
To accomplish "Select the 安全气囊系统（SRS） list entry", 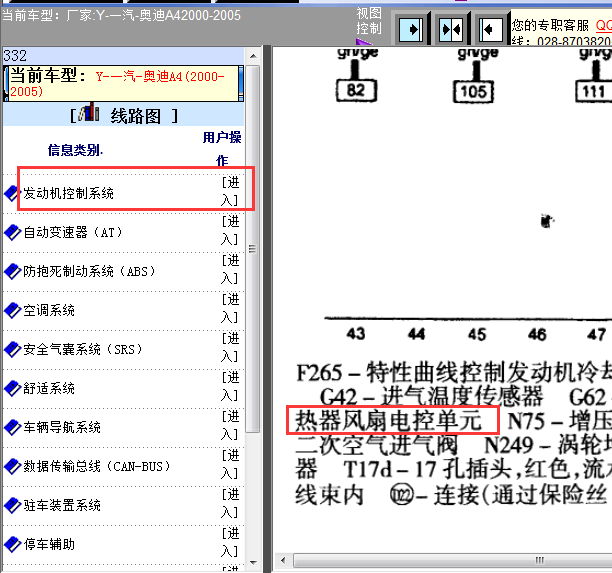I will click(82, 349).
